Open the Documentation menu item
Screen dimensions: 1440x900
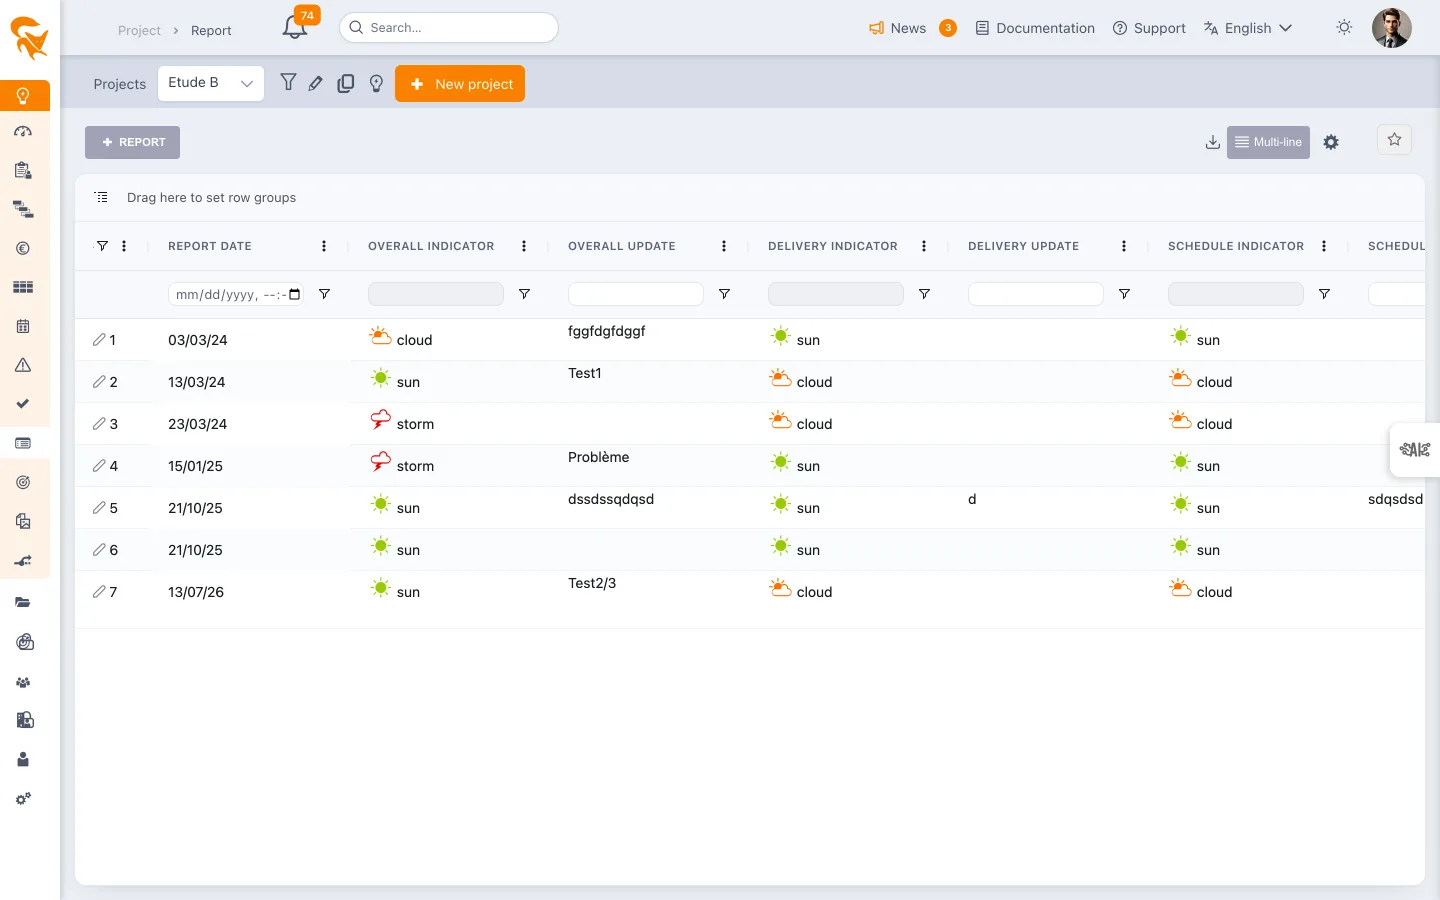(1035, 28)
